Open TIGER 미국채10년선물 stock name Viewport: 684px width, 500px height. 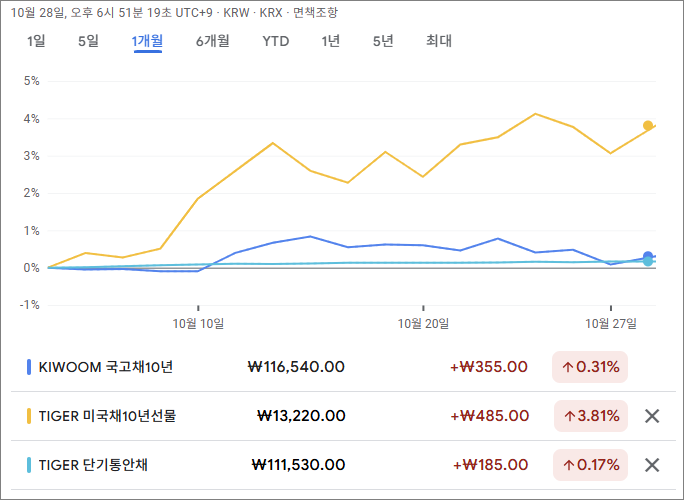click(107, 416)
